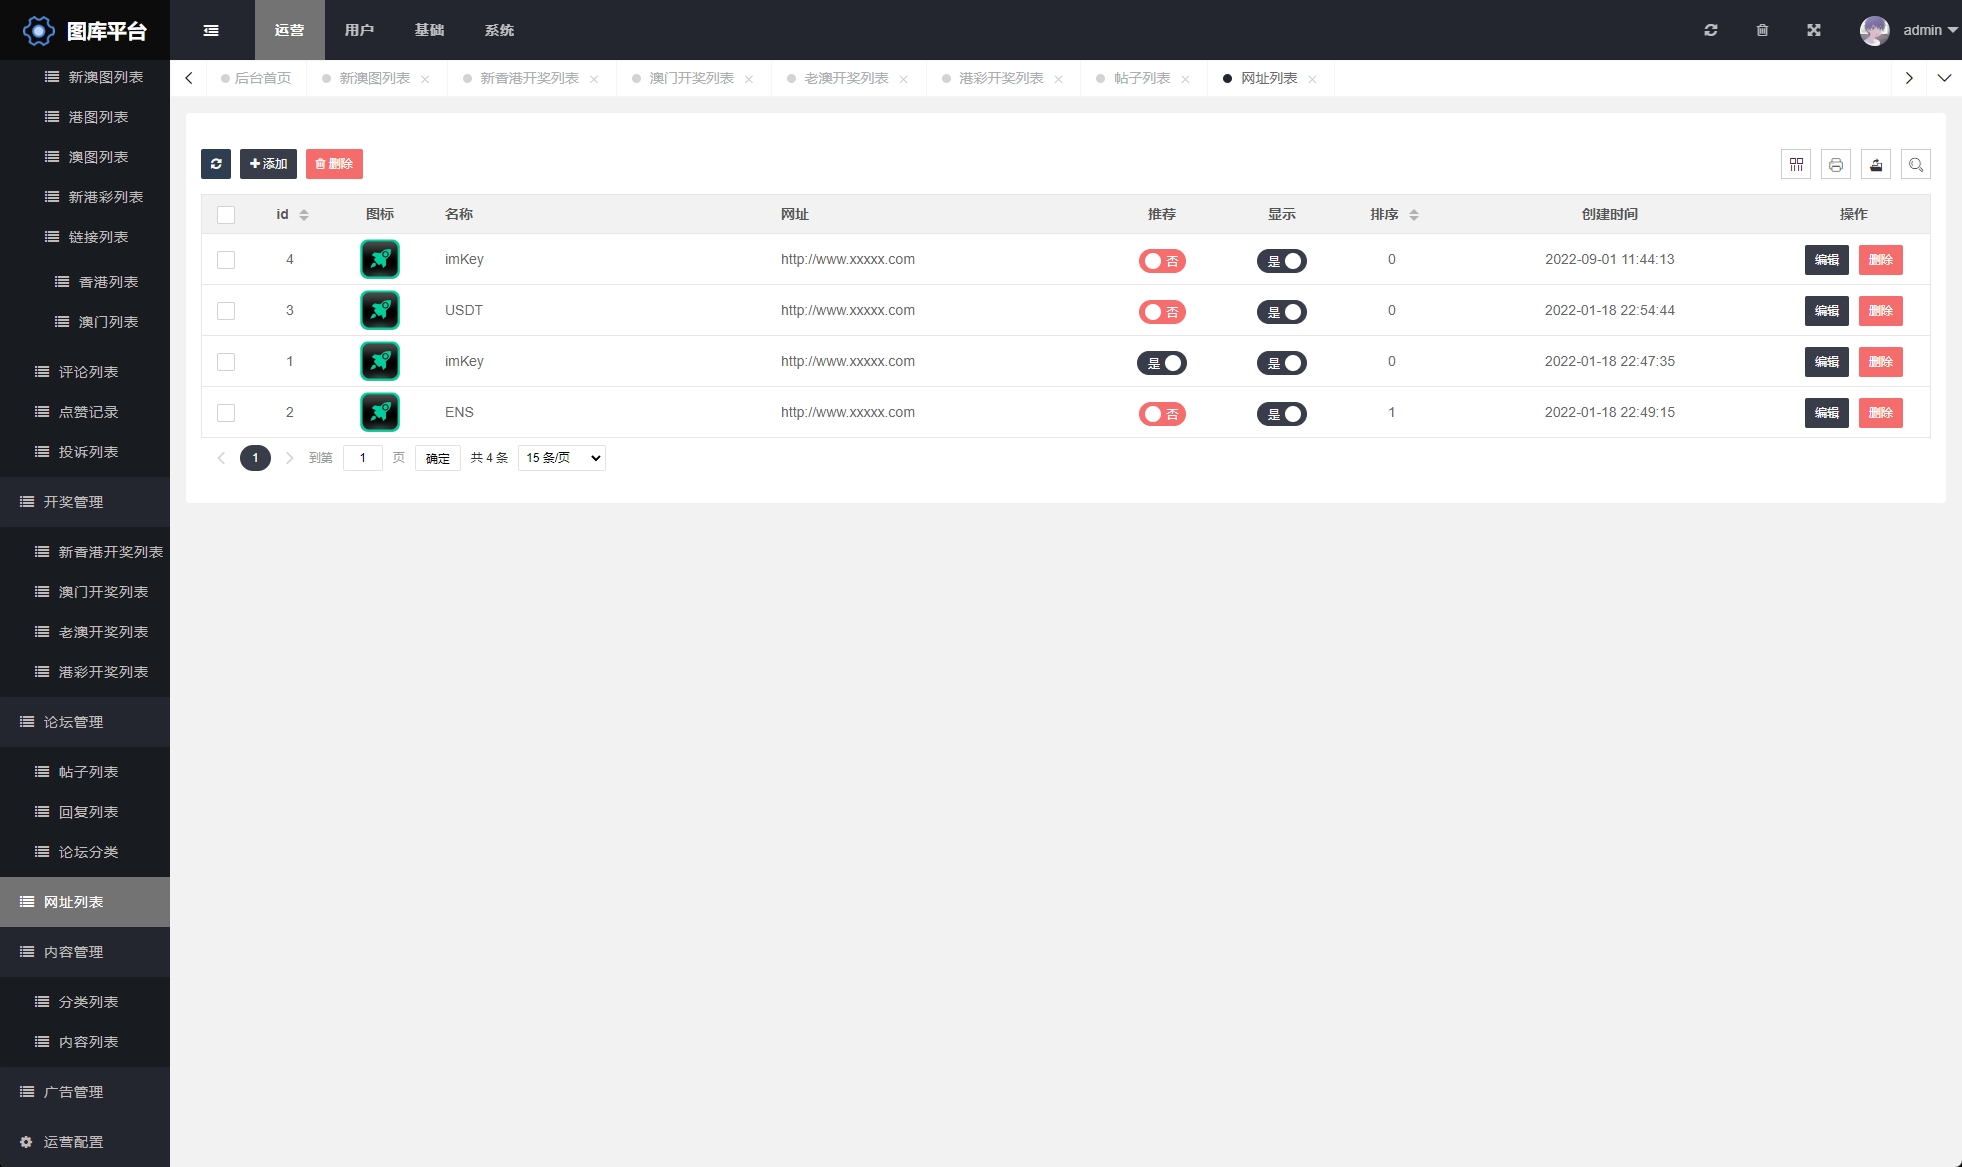This screenshot has width=1962, height=1167.
Task: Click the 添加 button
Action: point(268,164)
